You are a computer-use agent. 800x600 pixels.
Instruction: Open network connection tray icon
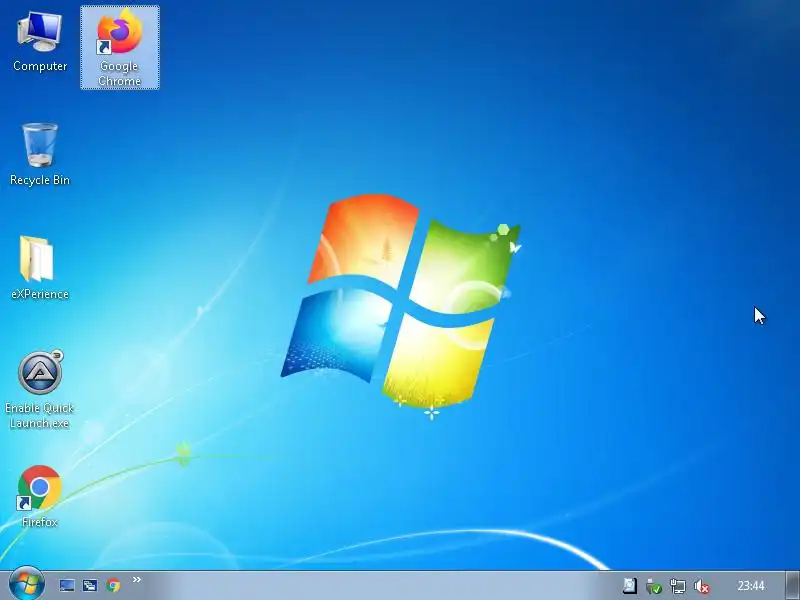[x=678, y=586]
